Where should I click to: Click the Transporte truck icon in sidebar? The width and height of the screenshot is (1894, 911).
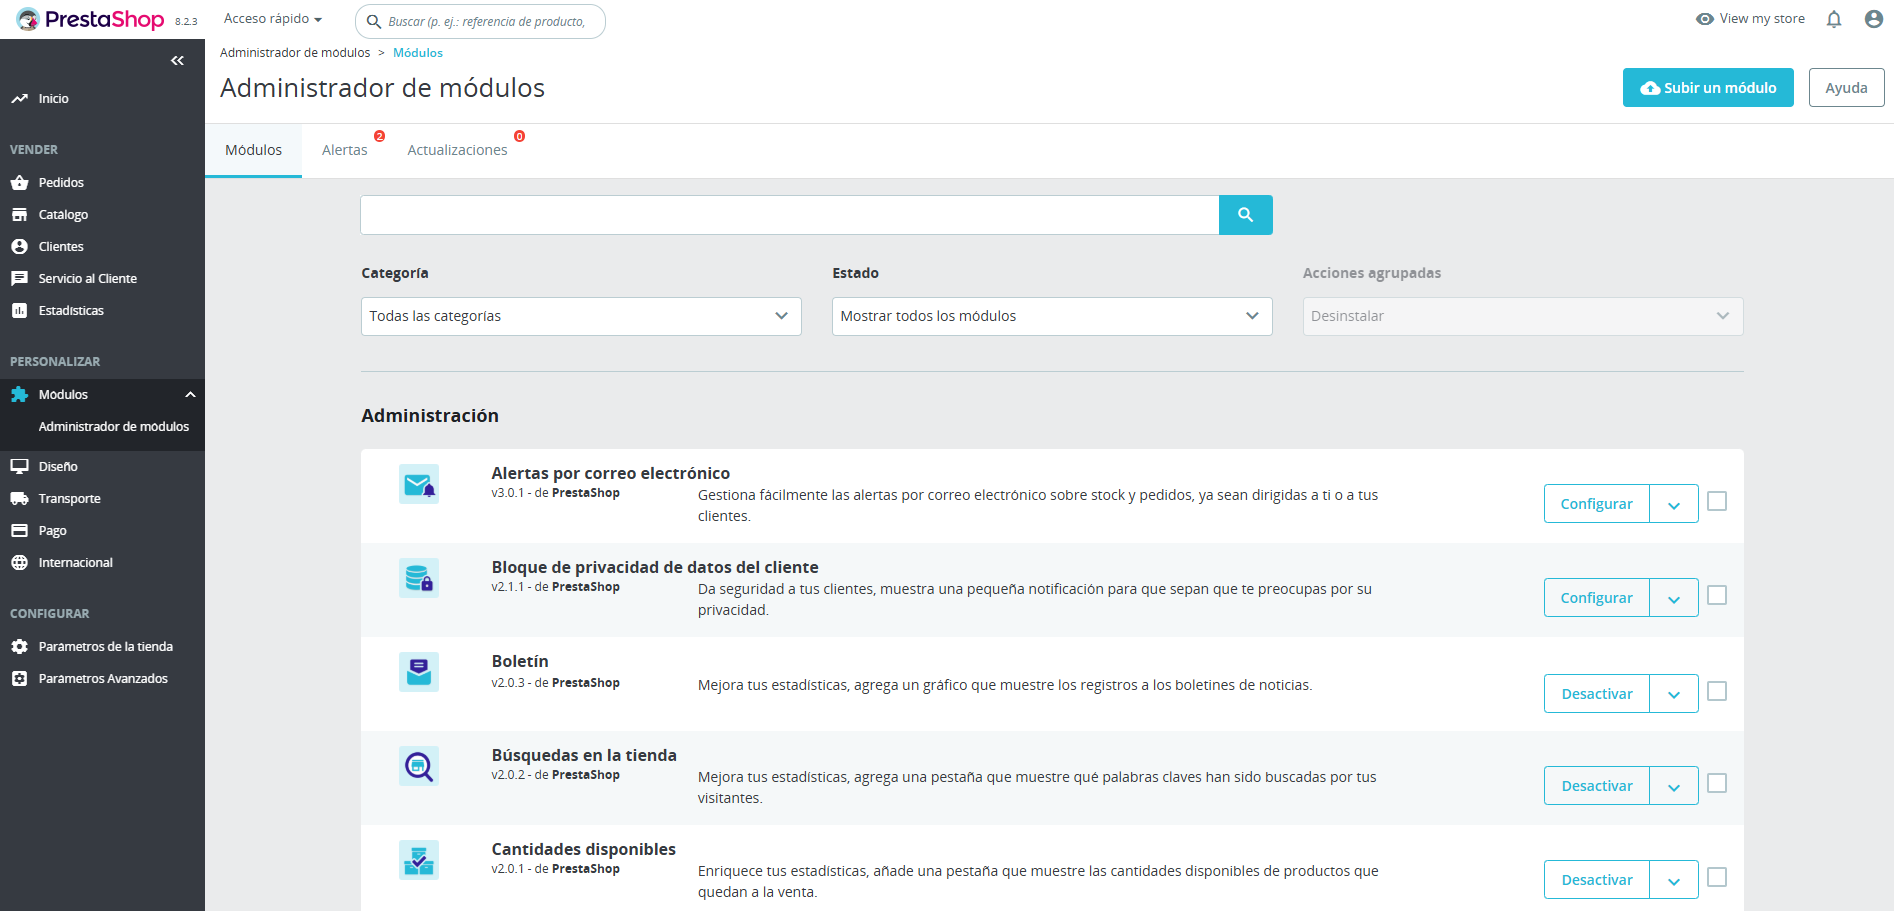19,499
